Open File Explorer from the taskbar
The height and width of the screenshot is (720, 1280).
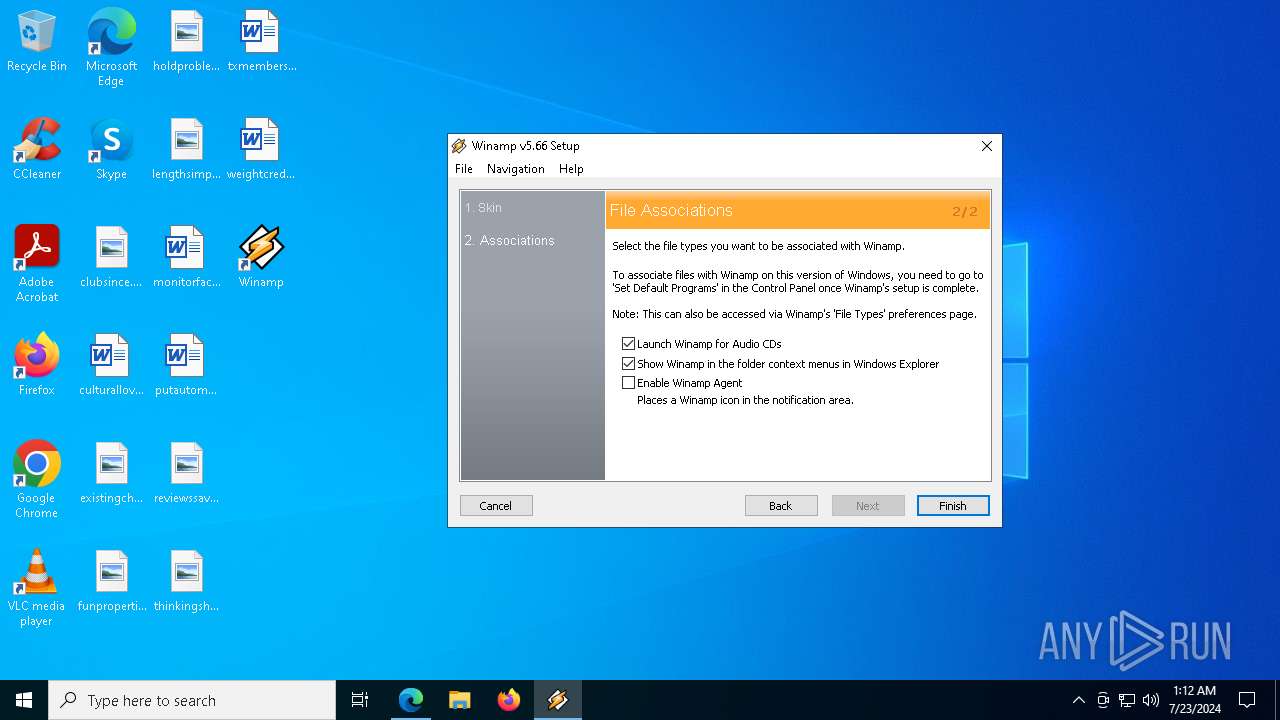[x=460, y=700]
